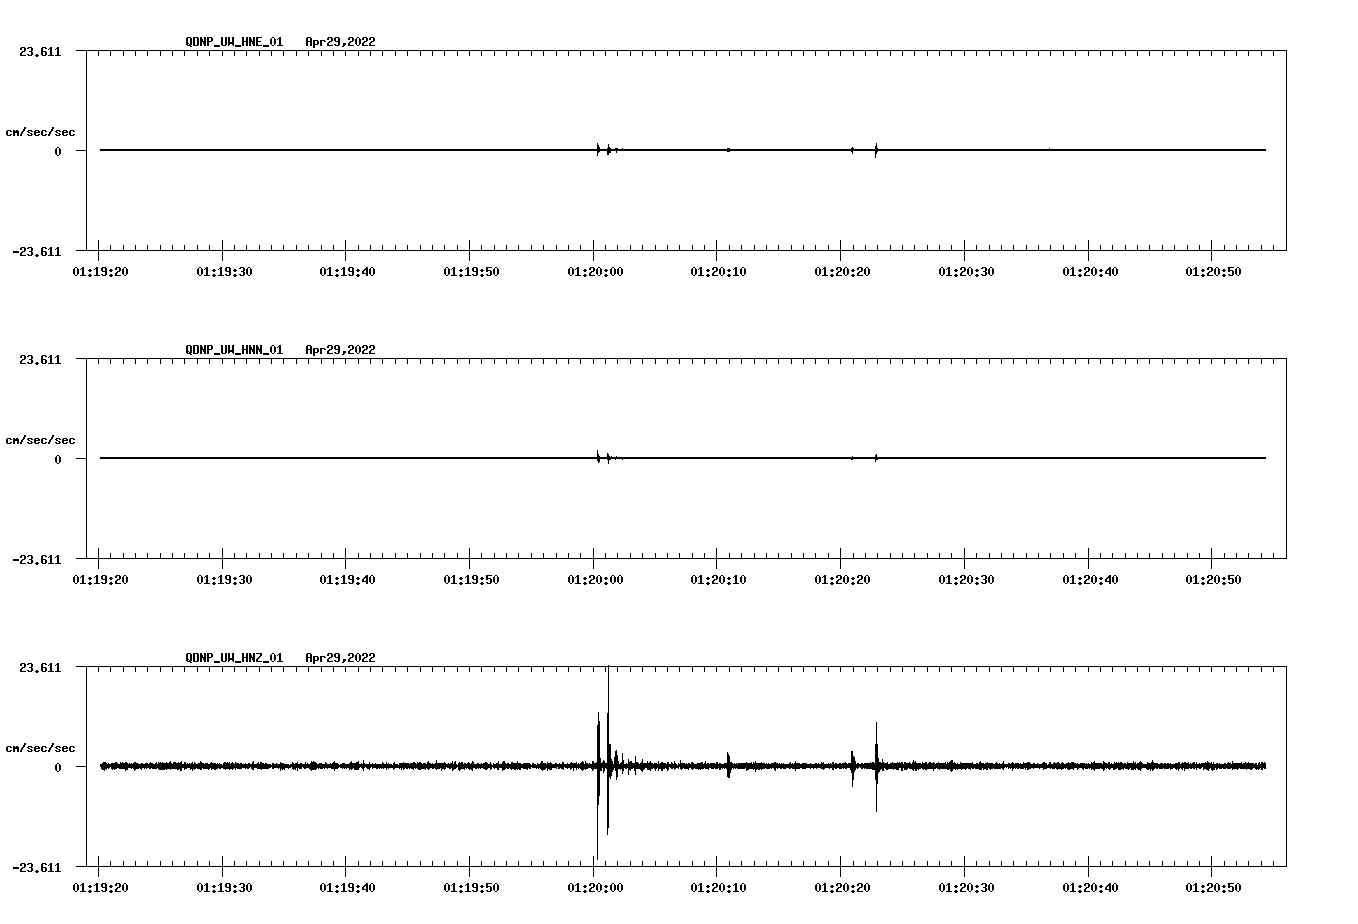Click the QDNP_UW_HNE_01 plot title
Image resolution: width=1358 pixels, height=924 pixels.
[234, 42]
